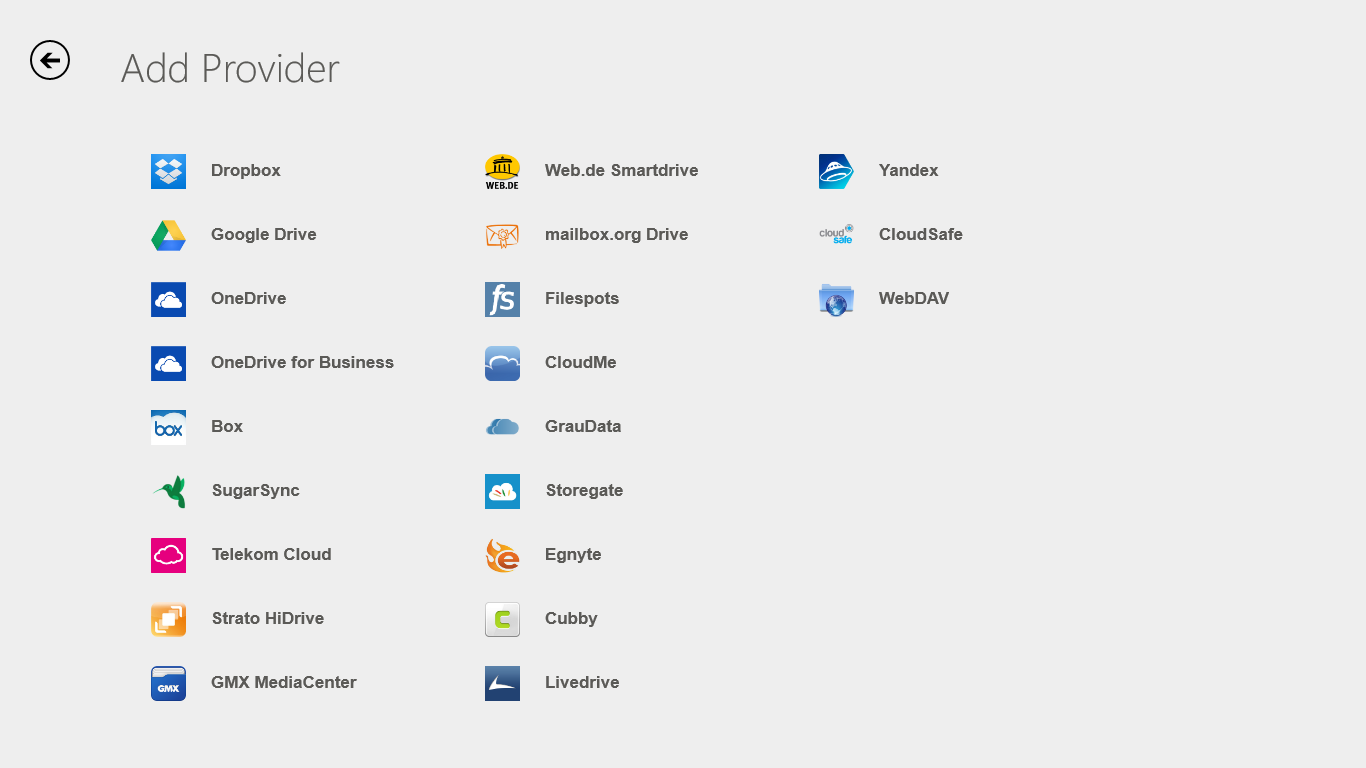Click the Filespots icon
Screen dimensions: 1366x768
pos(502,299)
